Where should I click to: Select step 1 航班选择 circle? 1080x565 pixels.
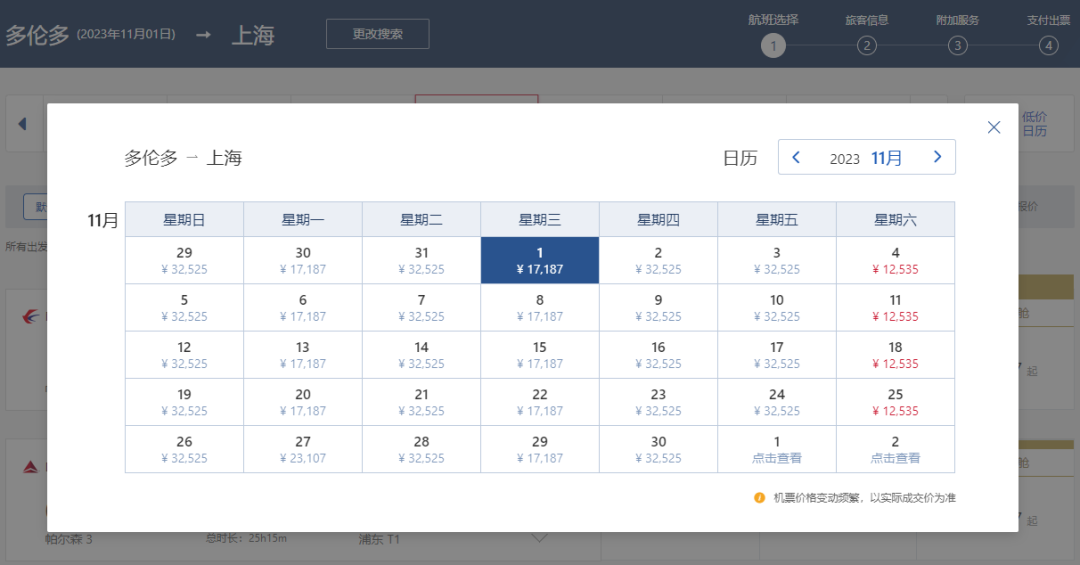pyautogui.click(x=773, y=45)
